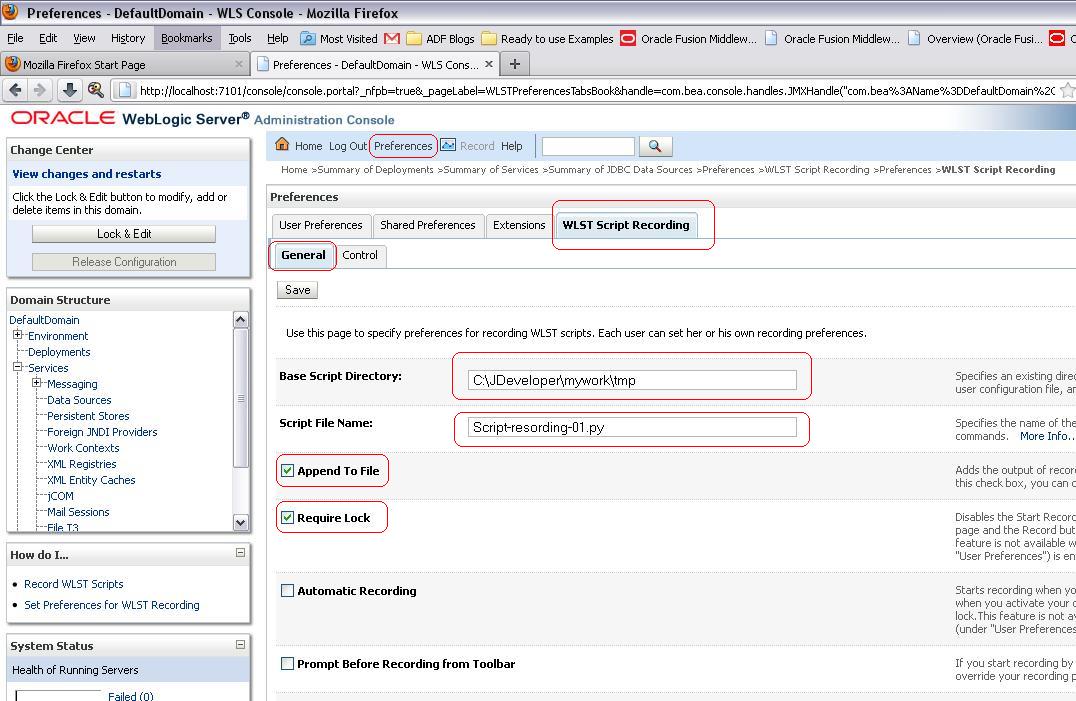Click More Info link beside Script File Name
The height and width of the screenshot is (701, 1076).
pyautogui.click(x=1046, y=436)
